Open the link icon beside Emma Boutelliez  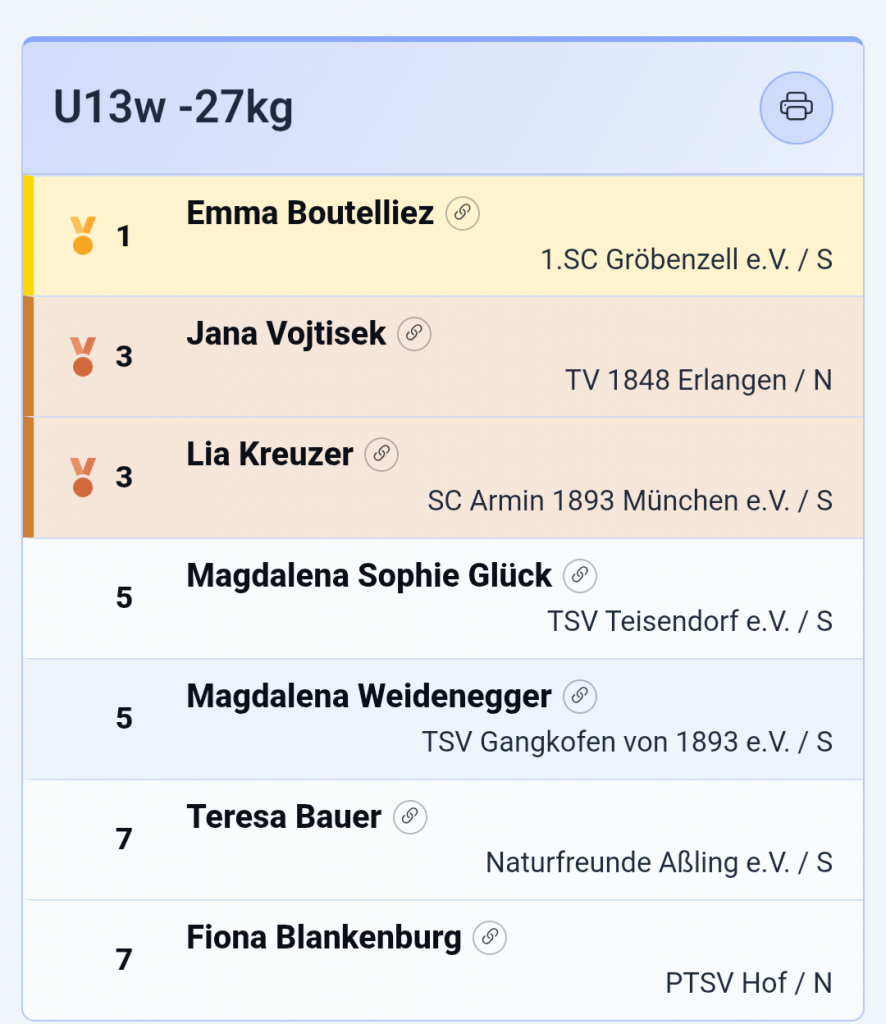click(x=462, y=213)
